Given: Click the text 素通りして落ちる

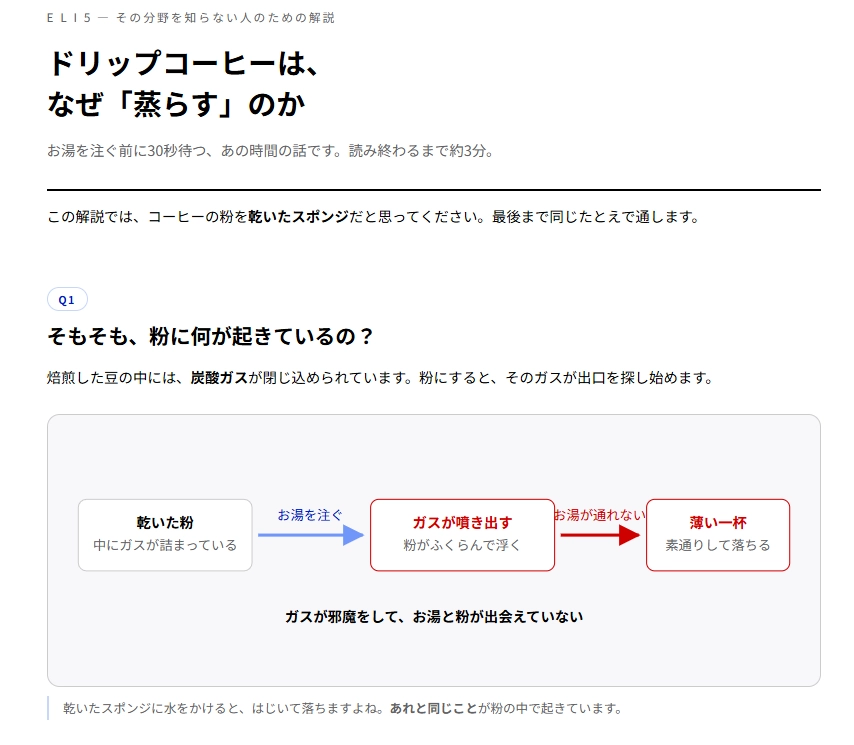Looking at the screenshot, I should (x=718, y=545).
